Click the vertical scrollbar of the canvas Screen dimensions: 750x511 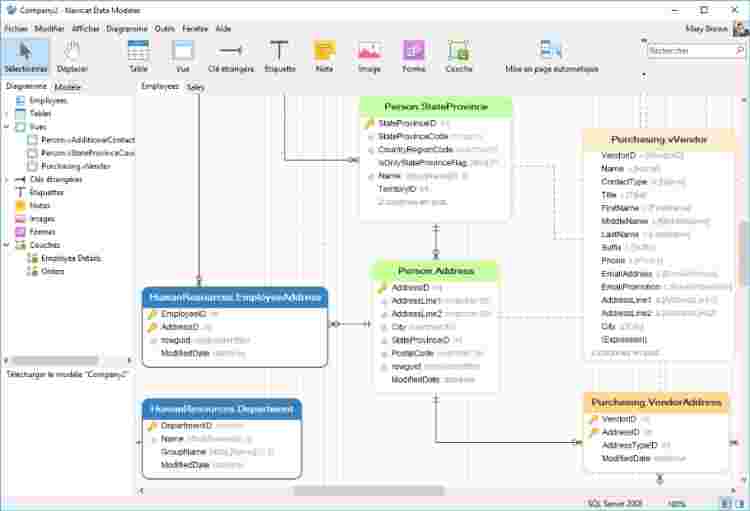tap(744, 254)
